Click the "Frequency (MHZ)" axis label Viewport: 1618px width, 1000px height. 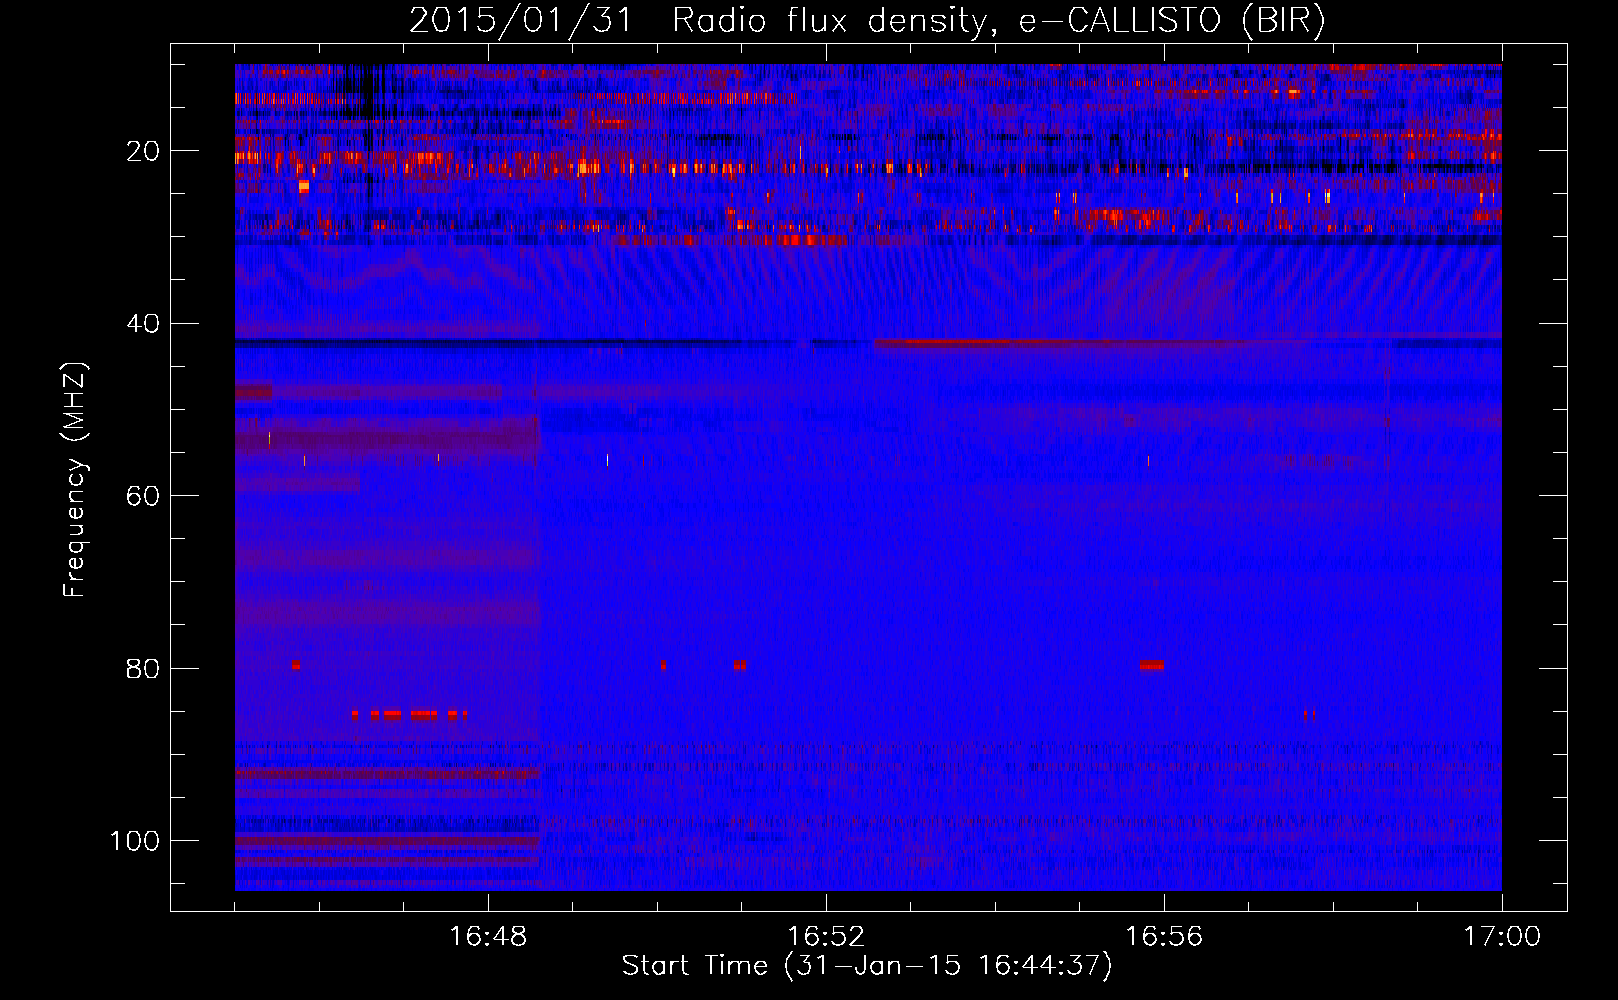[x=75, y=480]
